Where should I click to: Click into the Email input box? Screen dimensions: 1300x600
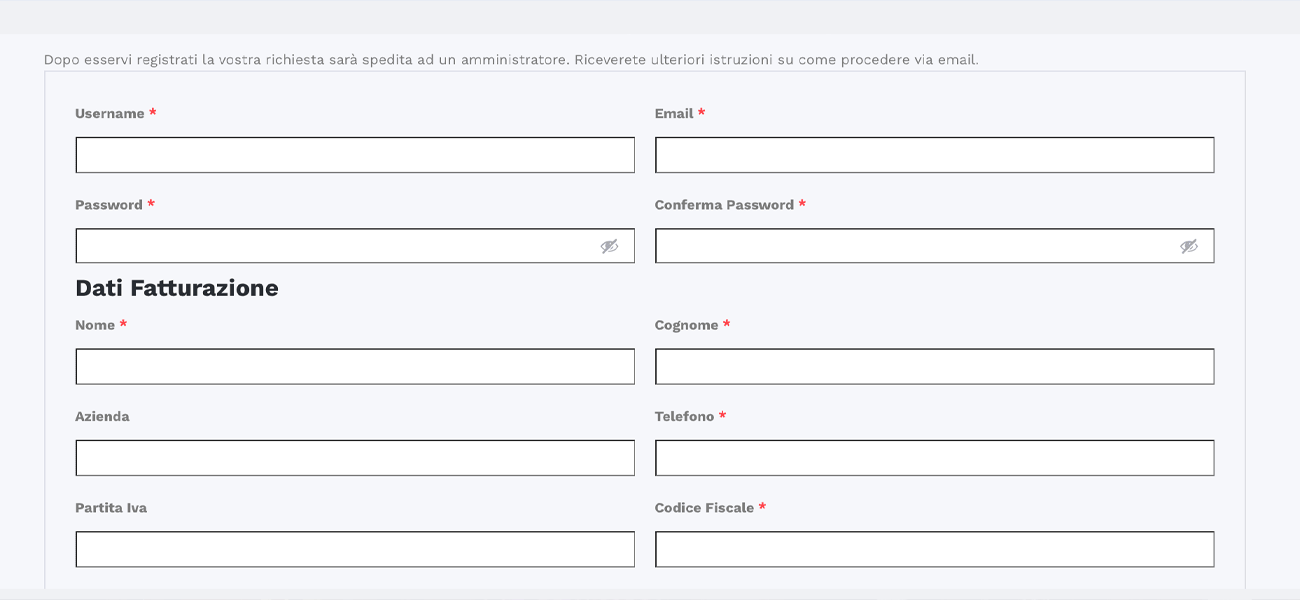click(934, 155)
